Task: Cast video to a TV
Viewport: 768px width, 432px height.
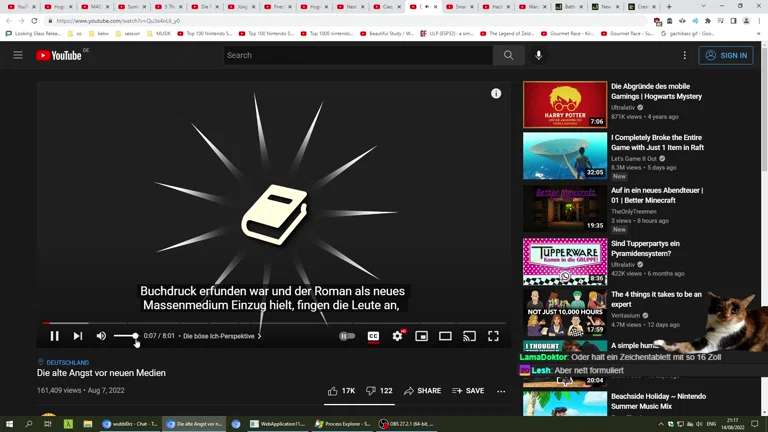Action: 469,337
